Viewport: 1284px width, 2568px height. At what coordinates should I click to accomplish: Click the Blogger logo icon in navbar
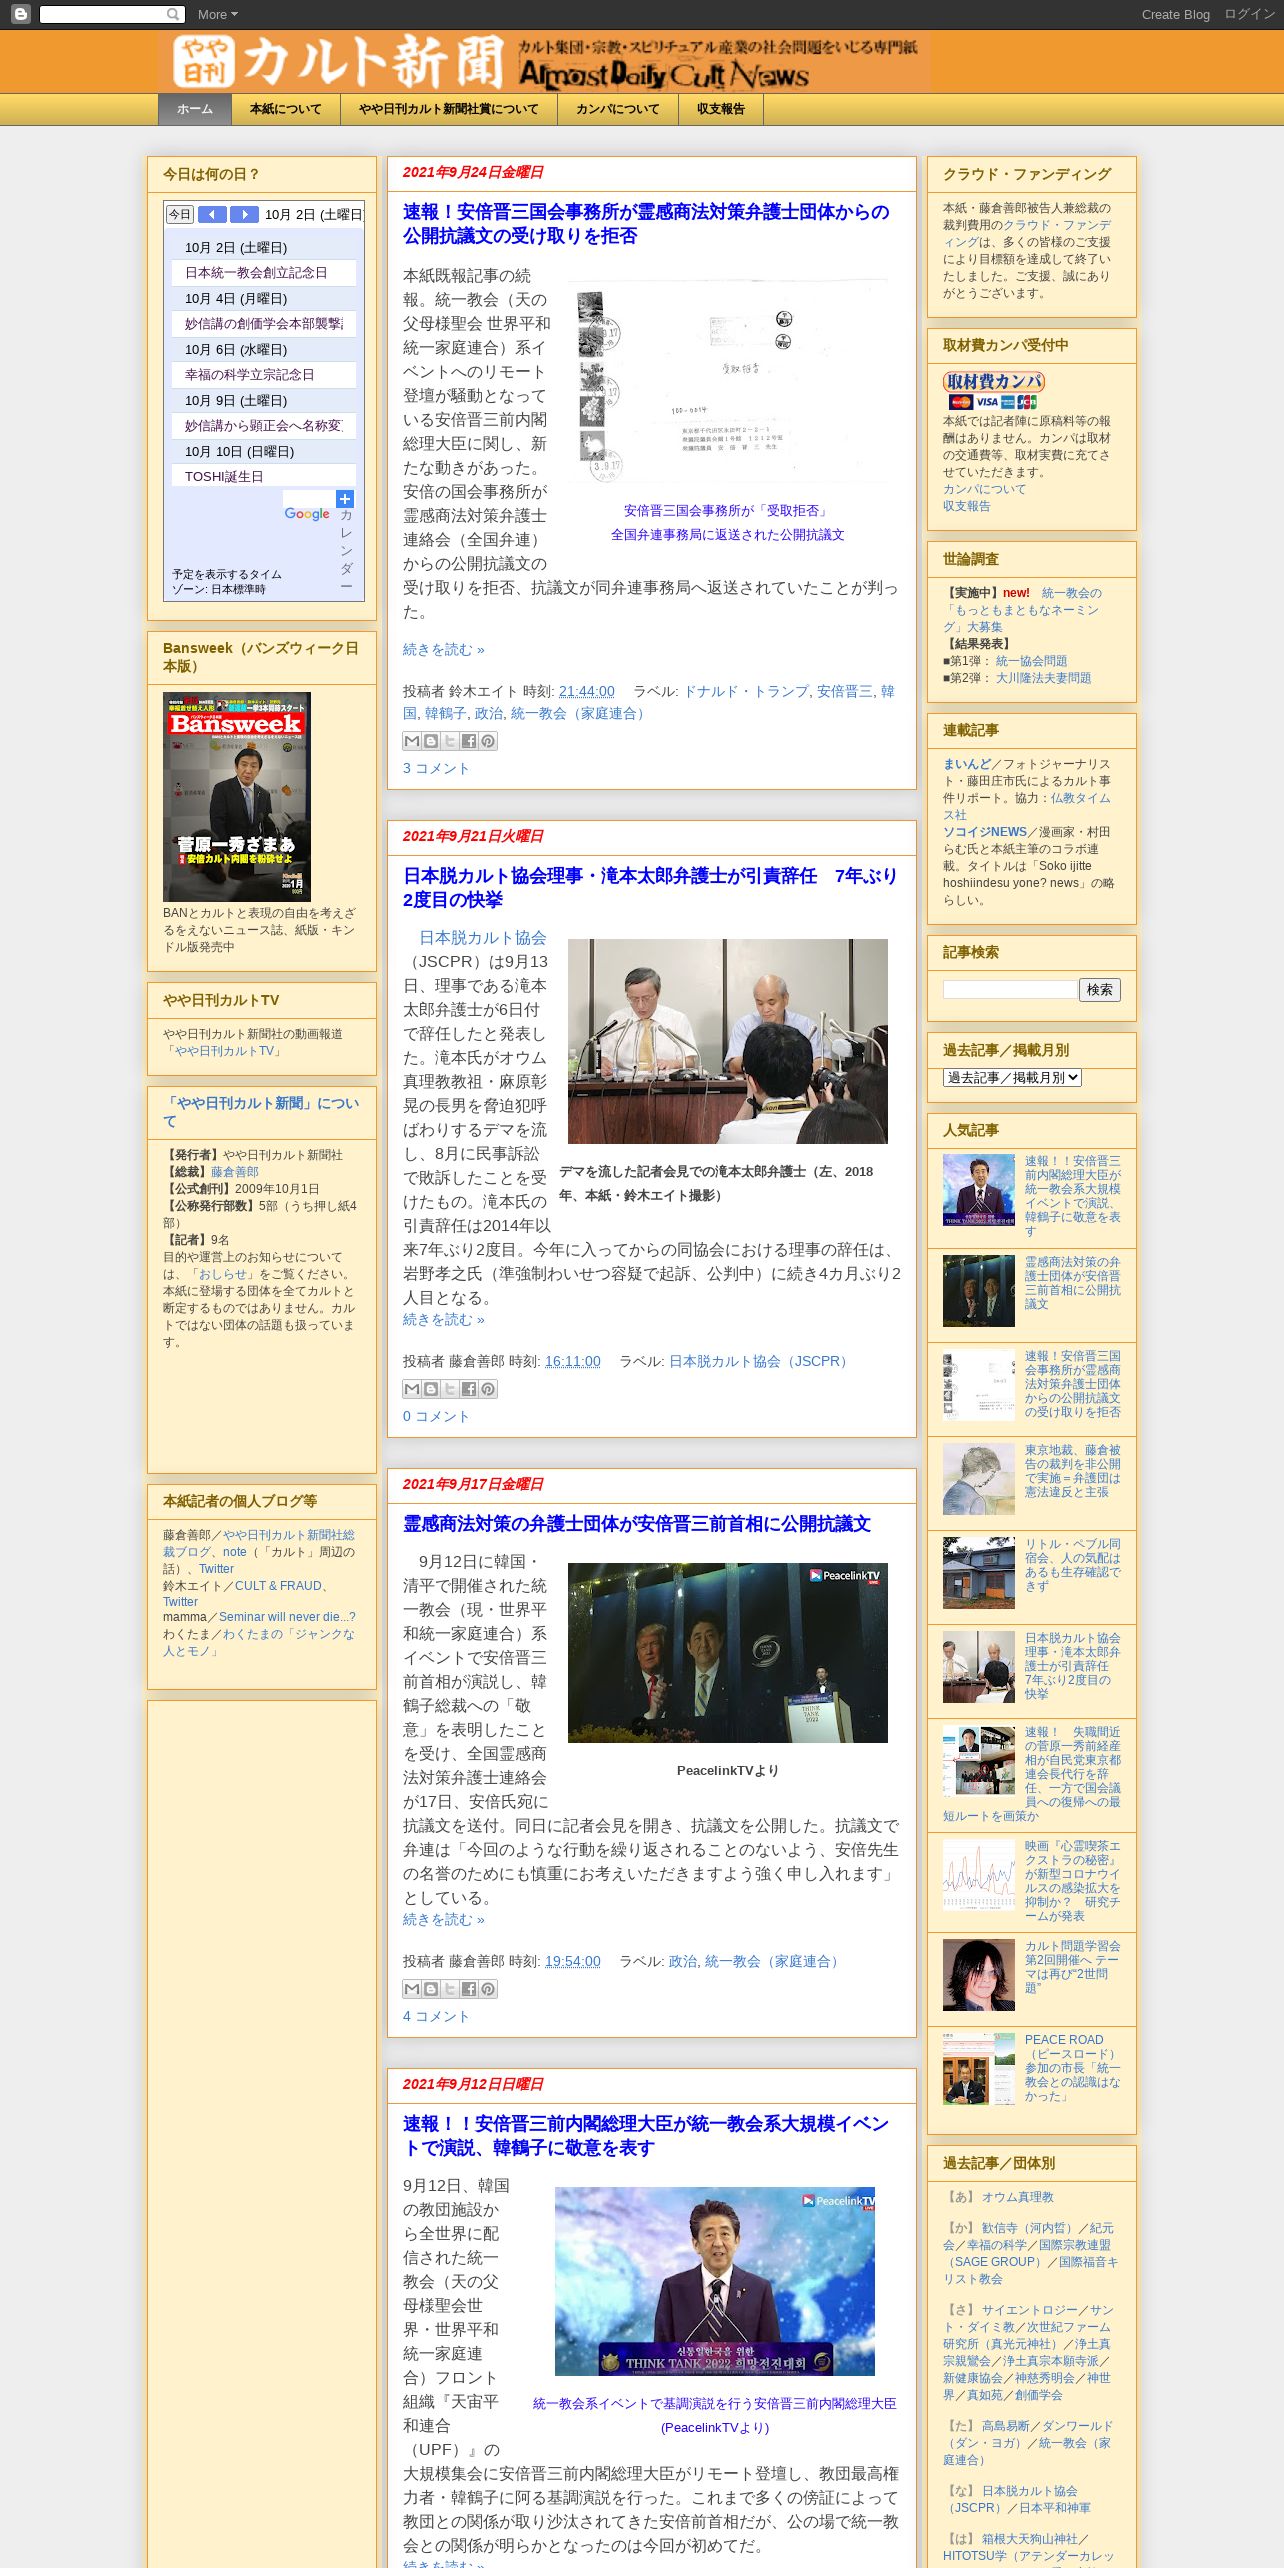(x=20, y=14)
